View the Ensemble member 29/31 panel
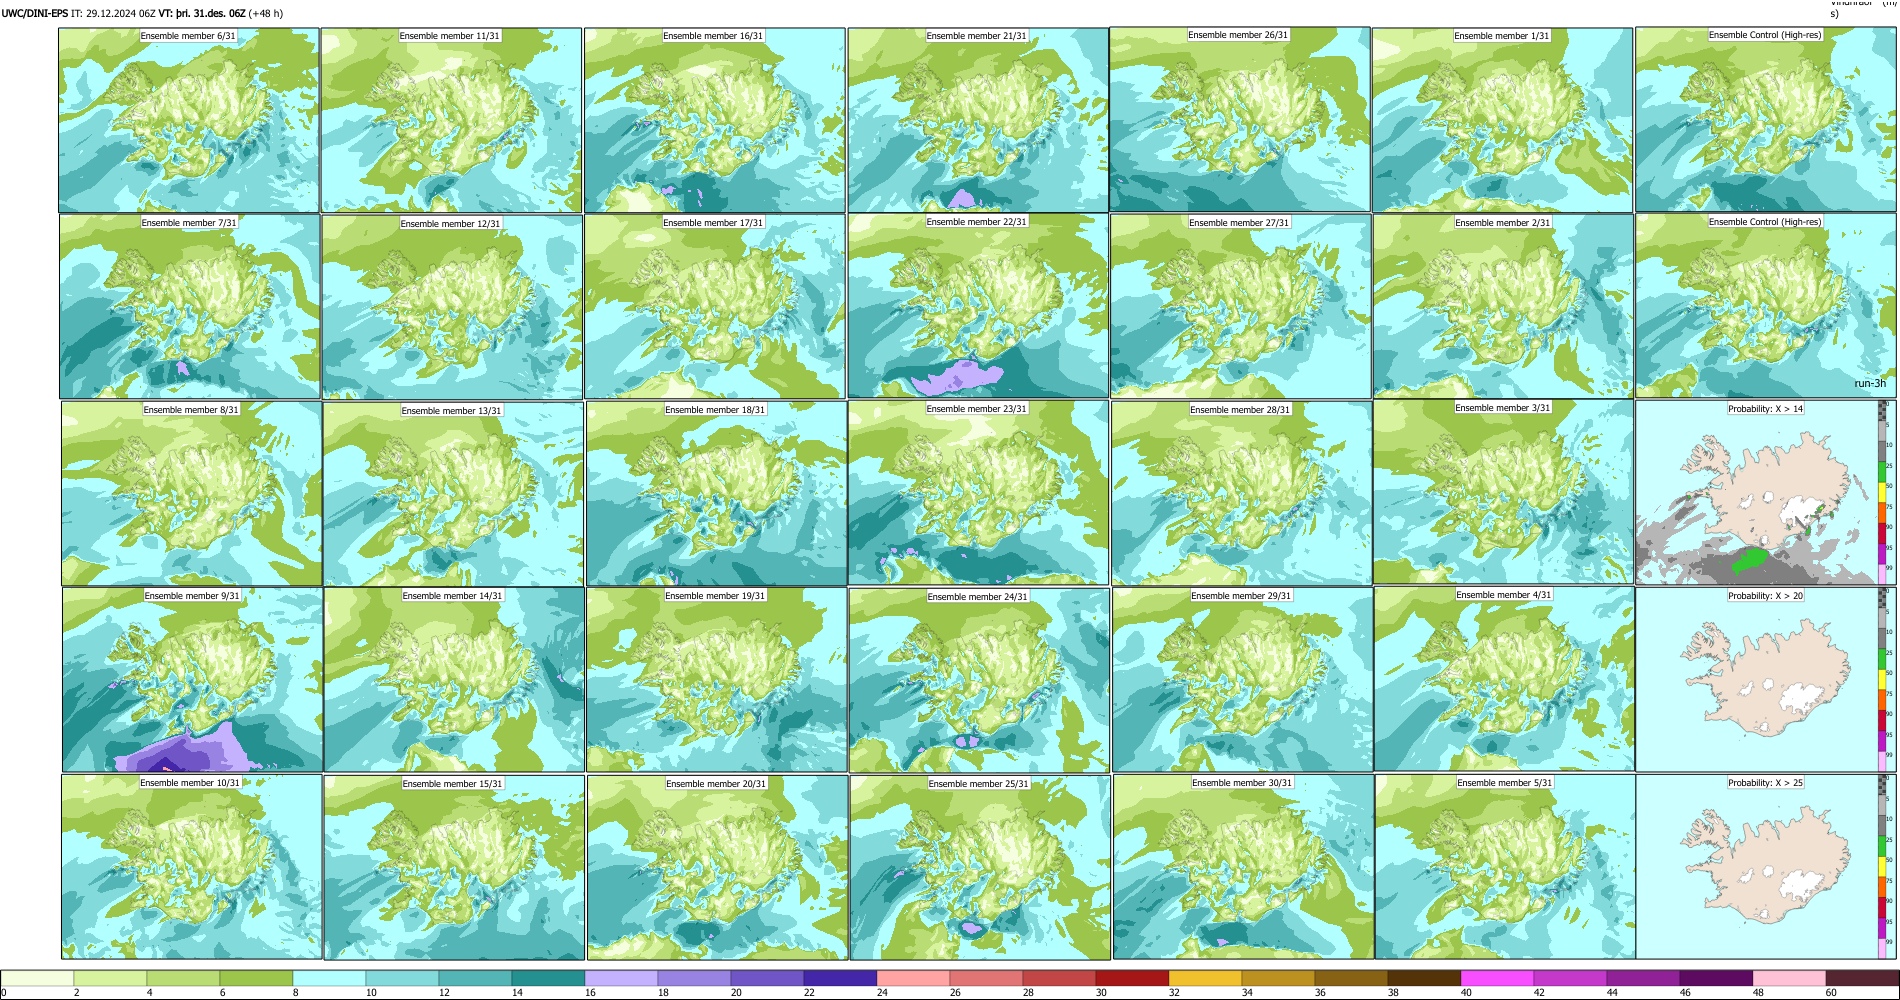 click(1242, 679)
